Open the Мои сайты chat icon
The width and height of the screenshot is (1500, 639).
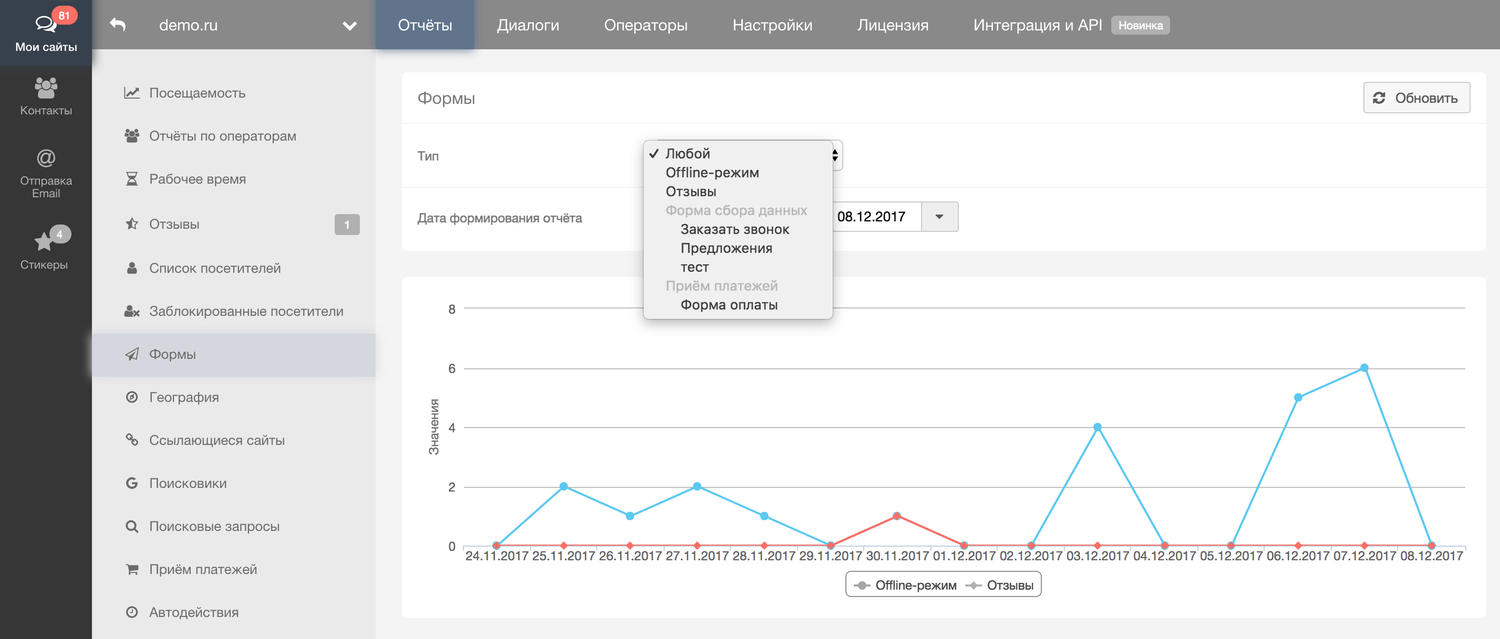(45, 23)
